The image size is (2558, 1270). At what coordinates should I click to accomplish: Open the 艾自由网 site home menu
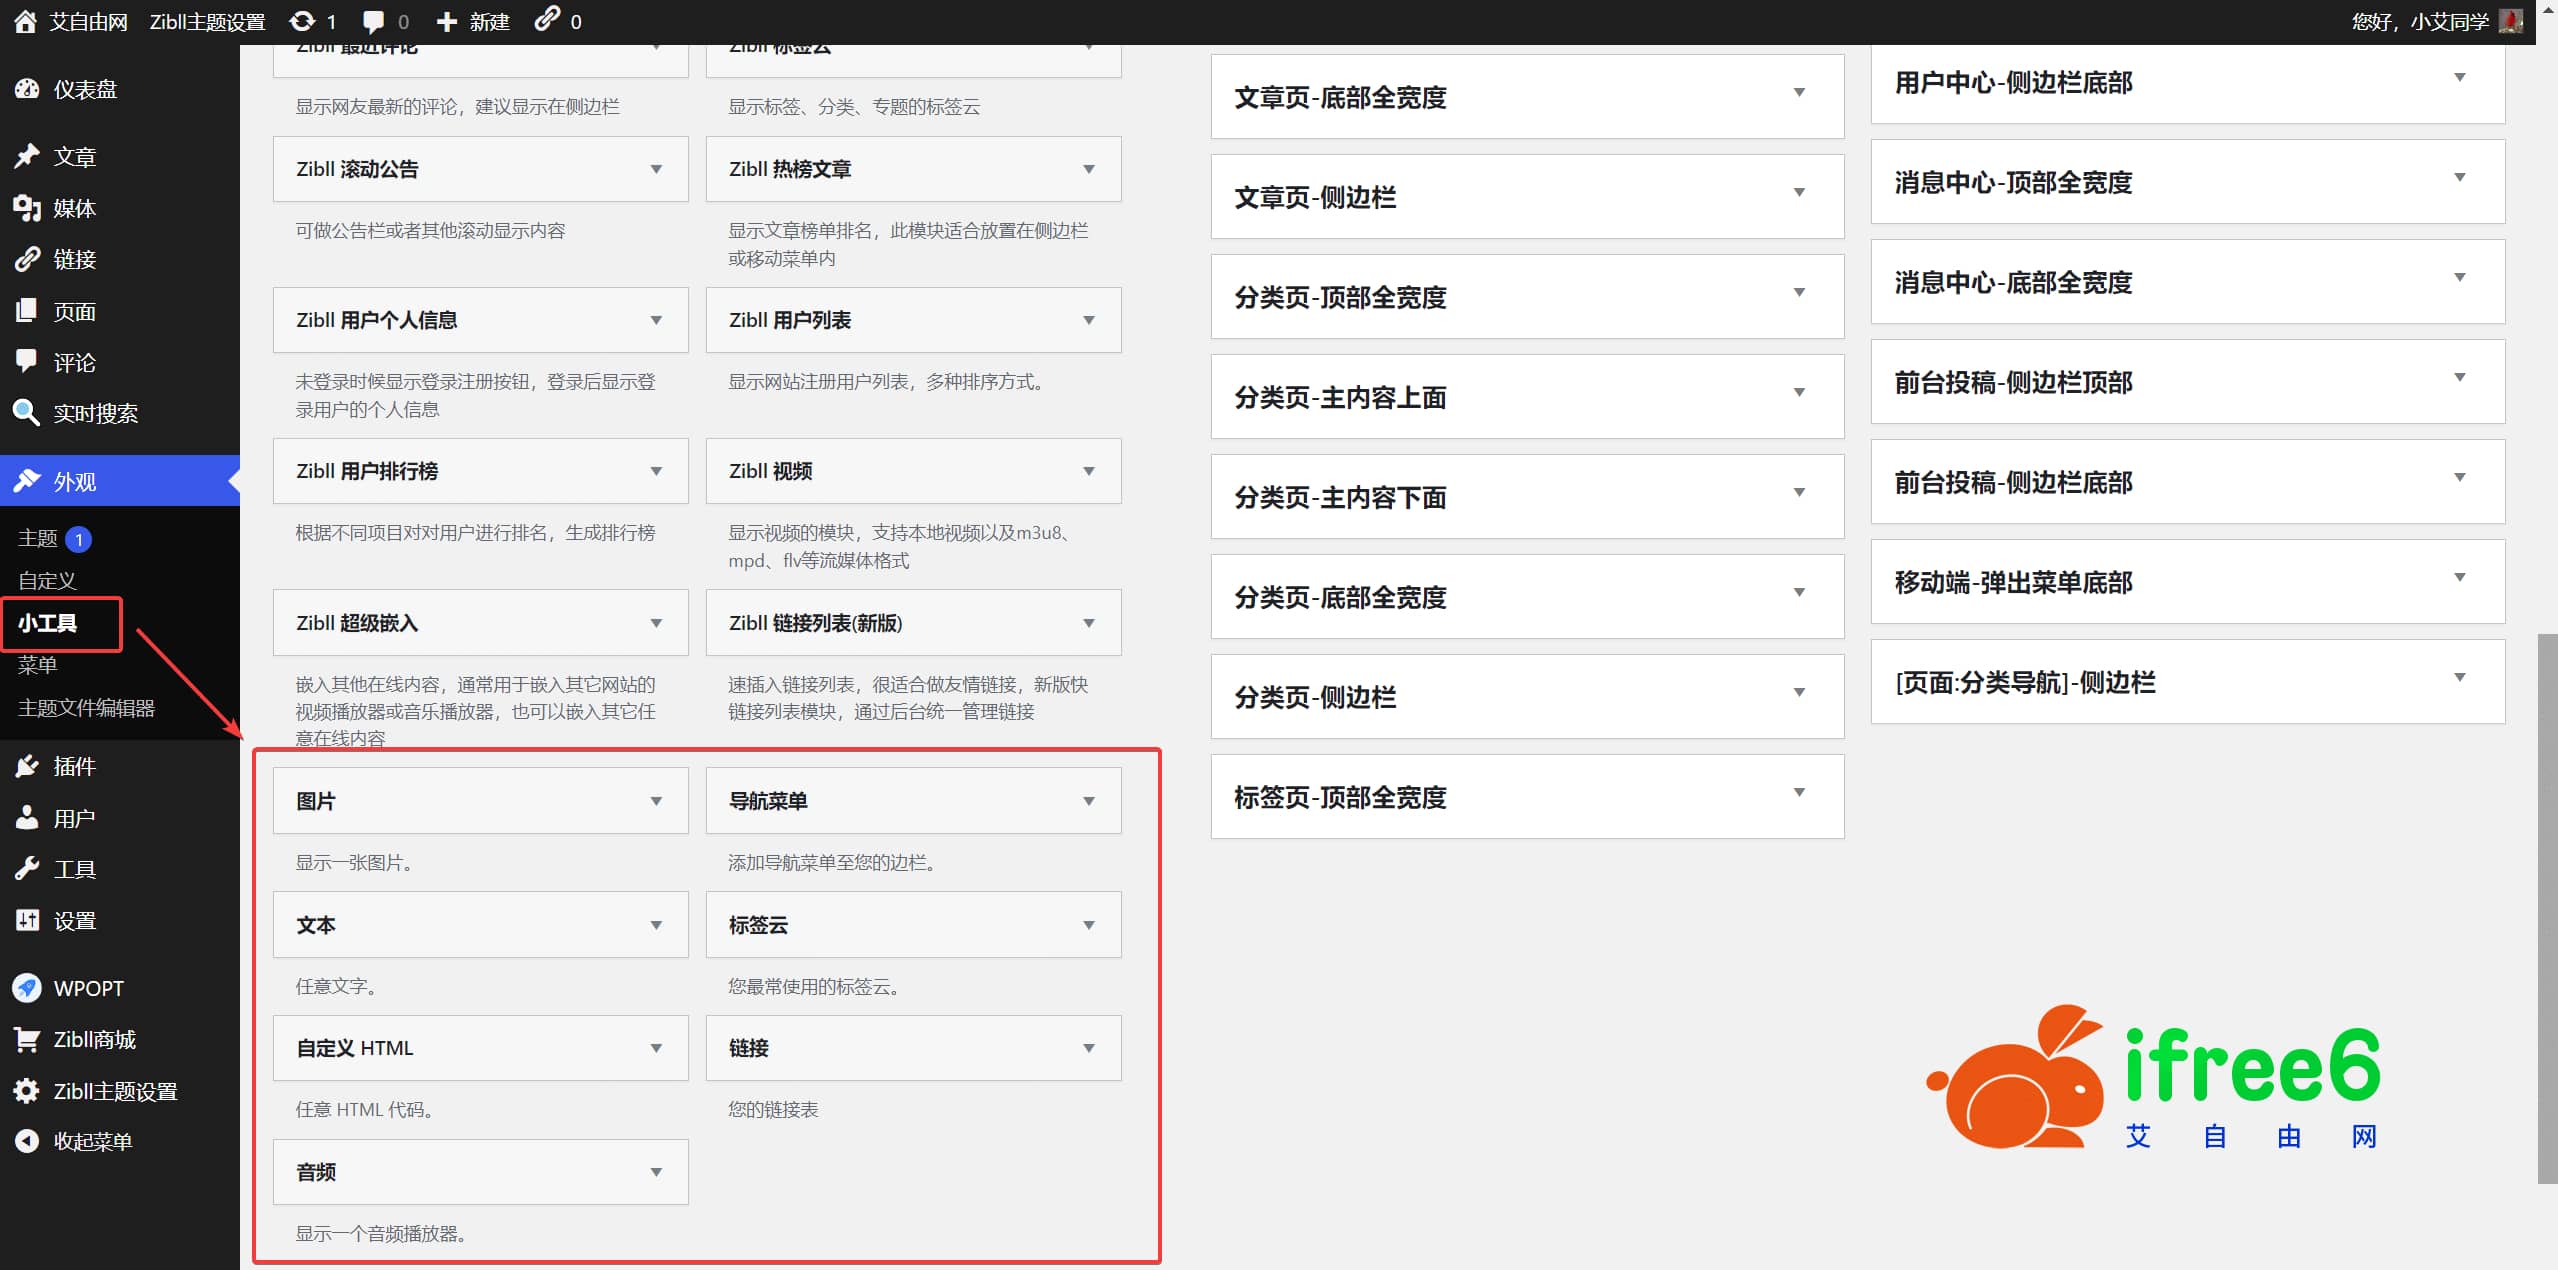(88, 20)
